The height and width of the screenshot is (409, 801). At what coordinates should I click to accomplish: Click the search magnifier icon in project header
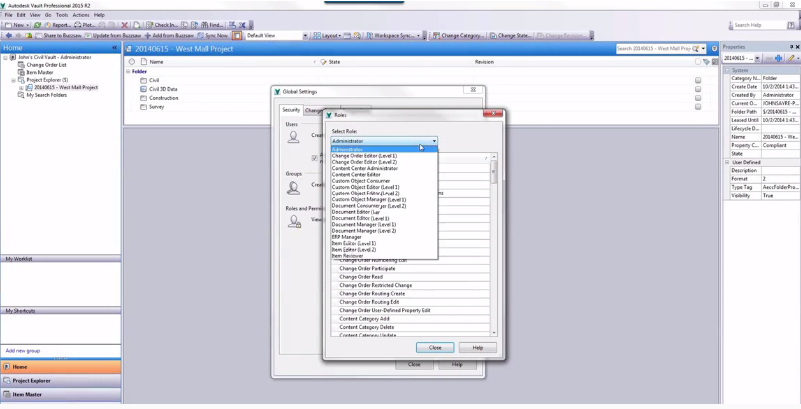(696, 49)
